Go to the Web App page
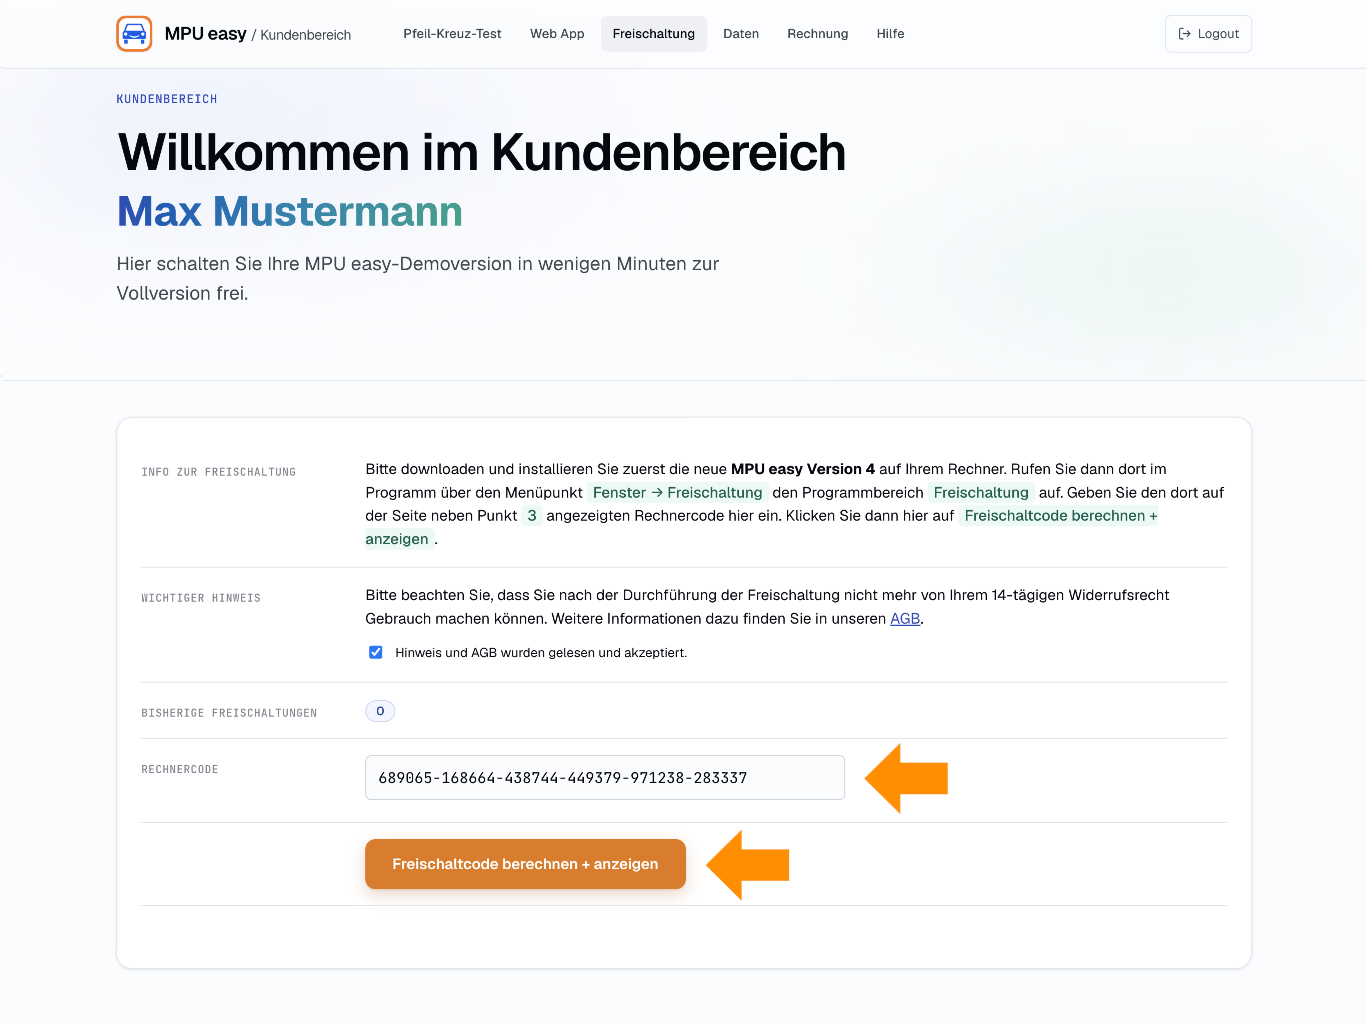The height and width of the screenshot is (1024, 1366). [x=557, y=34]
